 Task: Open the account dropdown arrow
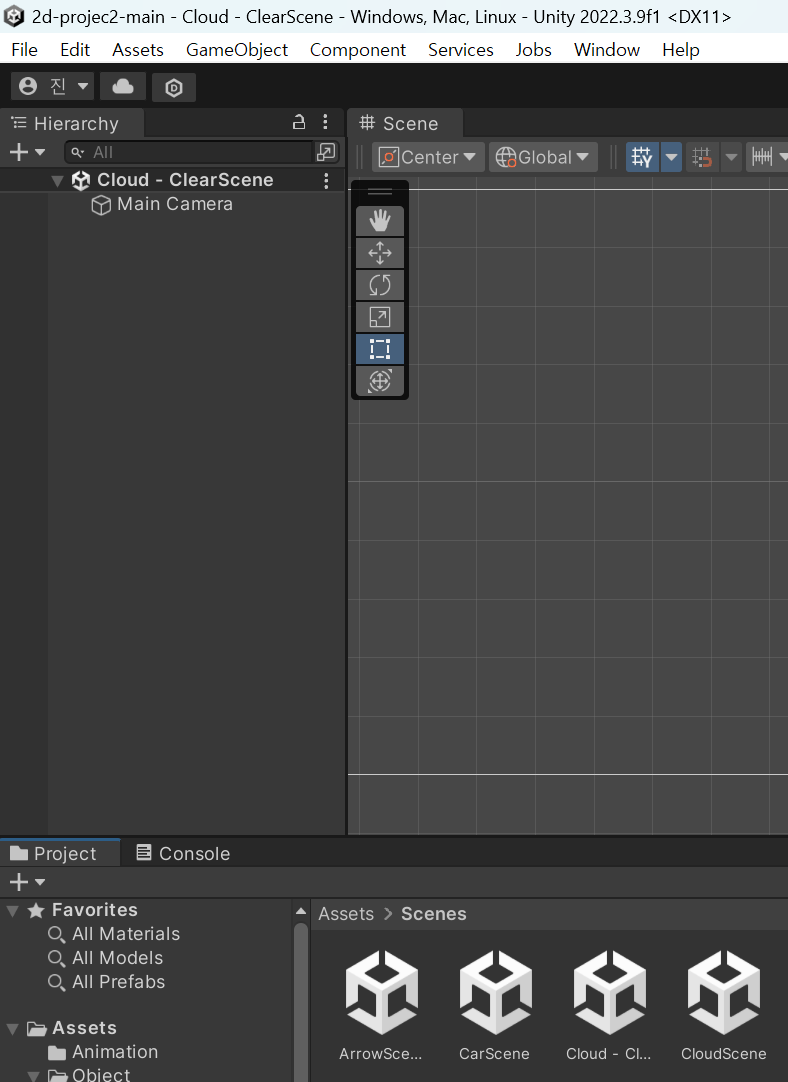pos(83,86)
